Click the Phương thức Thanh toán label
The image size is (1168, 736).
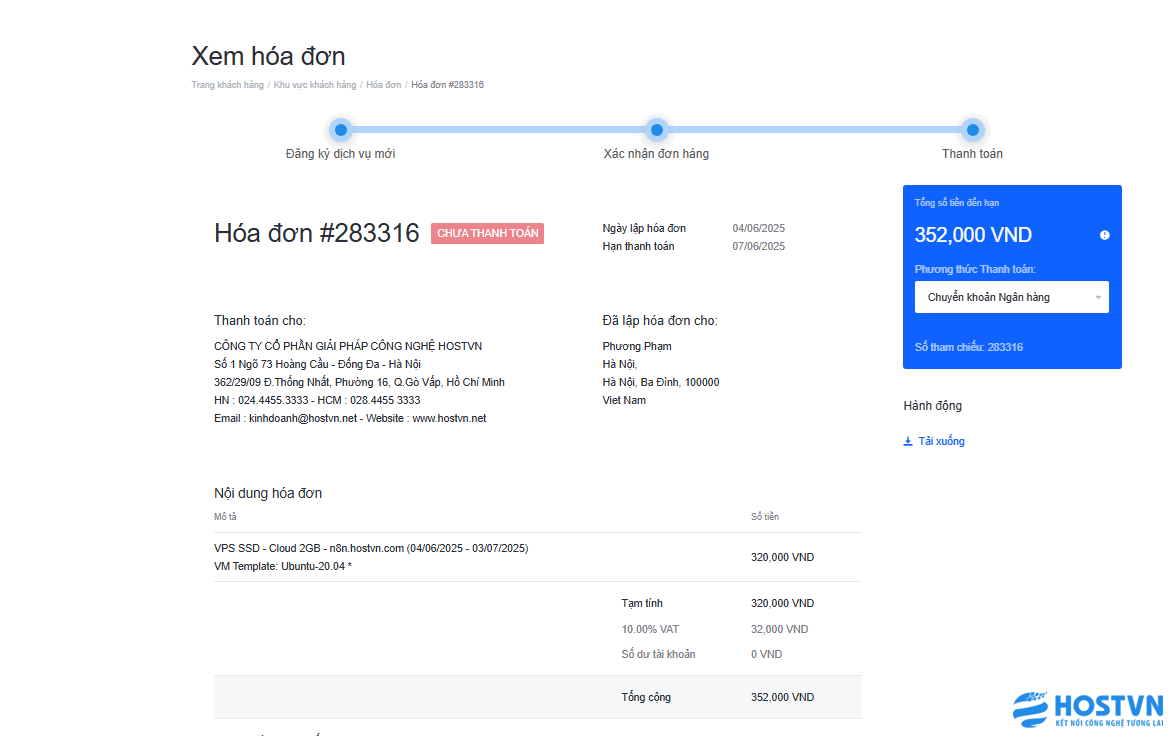click(x=975, y=269)
